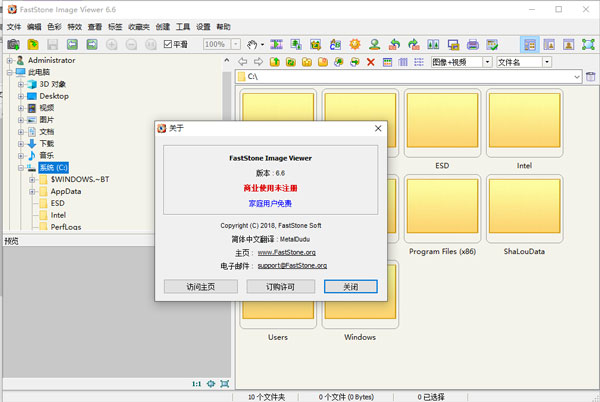Click the 1:1 actual size preview icon

click(197, 384)
